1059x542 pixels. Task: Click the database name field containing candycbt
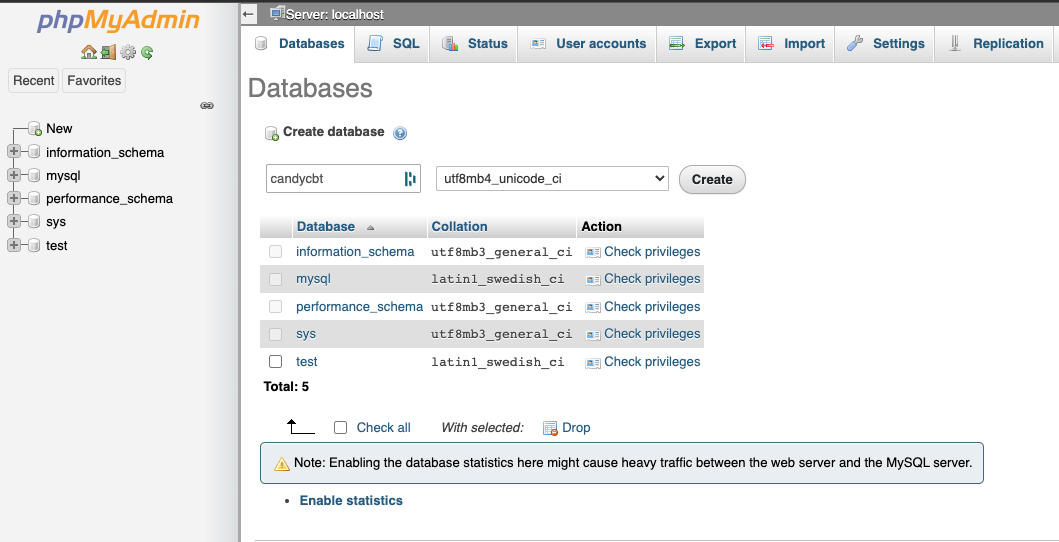pos(343,179)
